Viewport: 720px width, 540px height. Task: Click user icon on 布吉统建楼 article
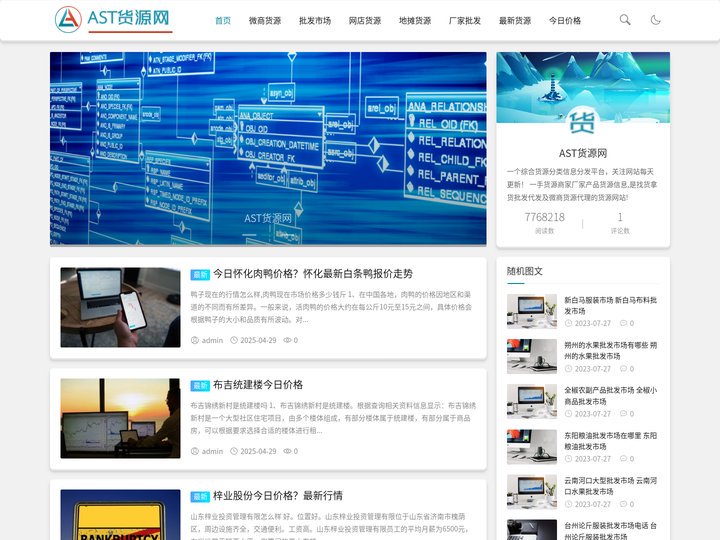(195, 451)
